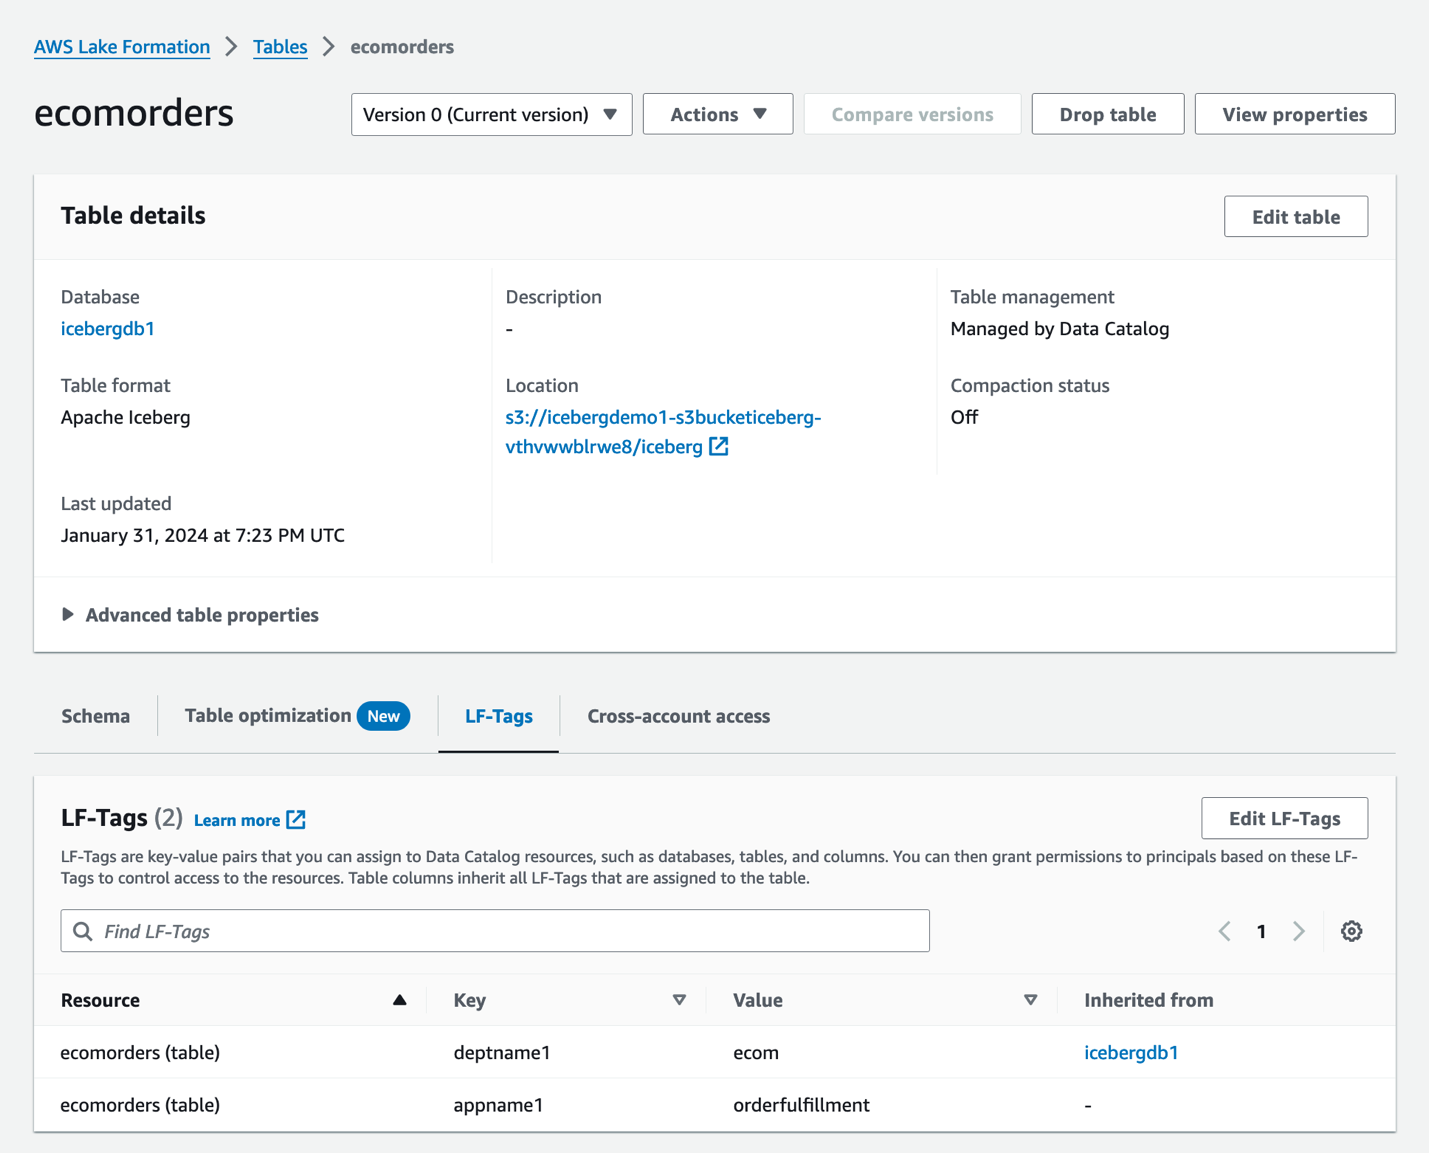Click the New badge on Table optimization

coord(384,716)
